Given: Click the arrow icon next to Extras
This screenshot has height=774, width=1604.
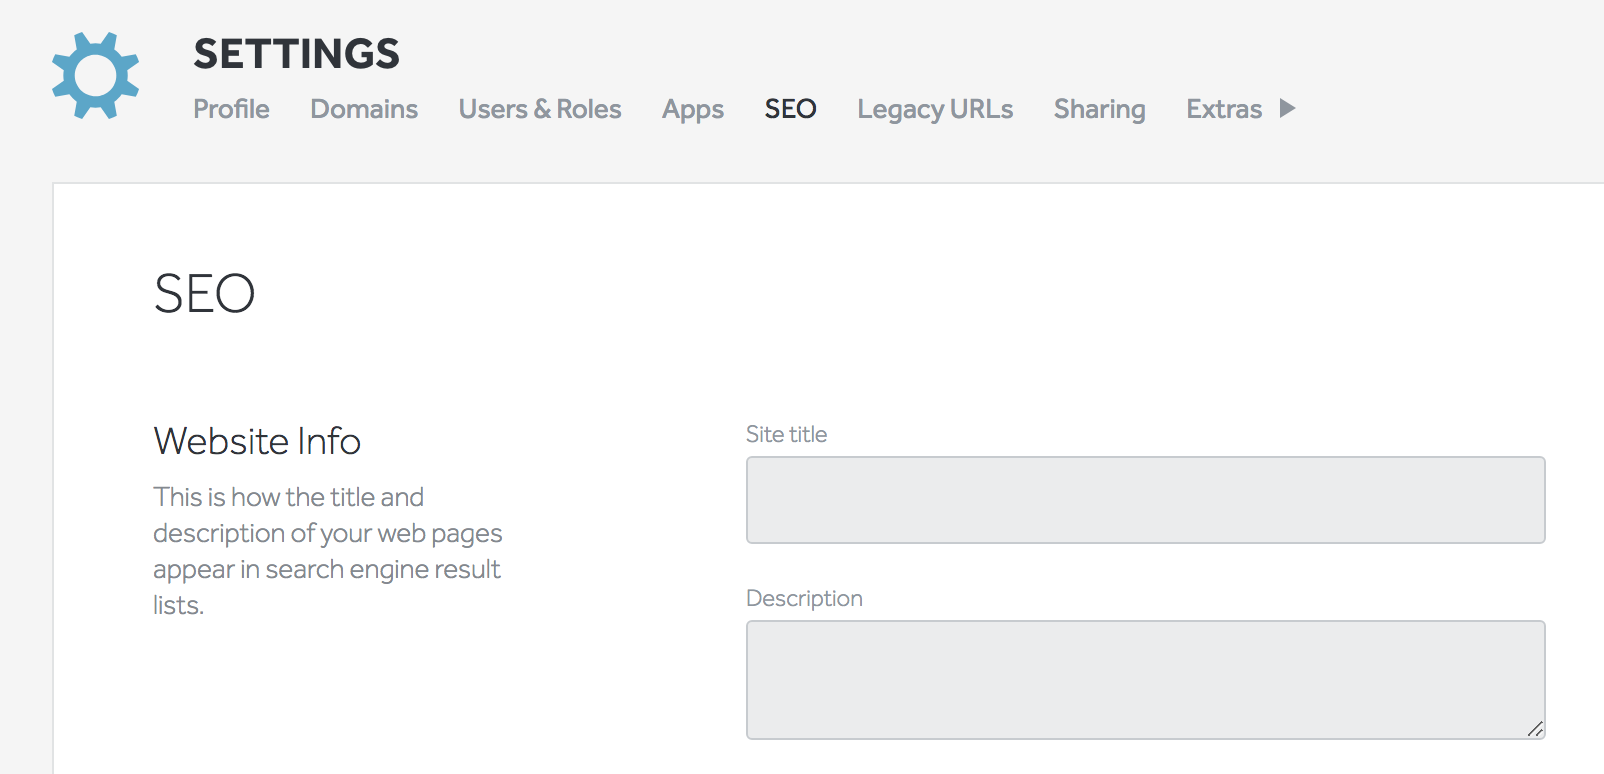Looking at the screenshot, I should [x=1287, y=108].
